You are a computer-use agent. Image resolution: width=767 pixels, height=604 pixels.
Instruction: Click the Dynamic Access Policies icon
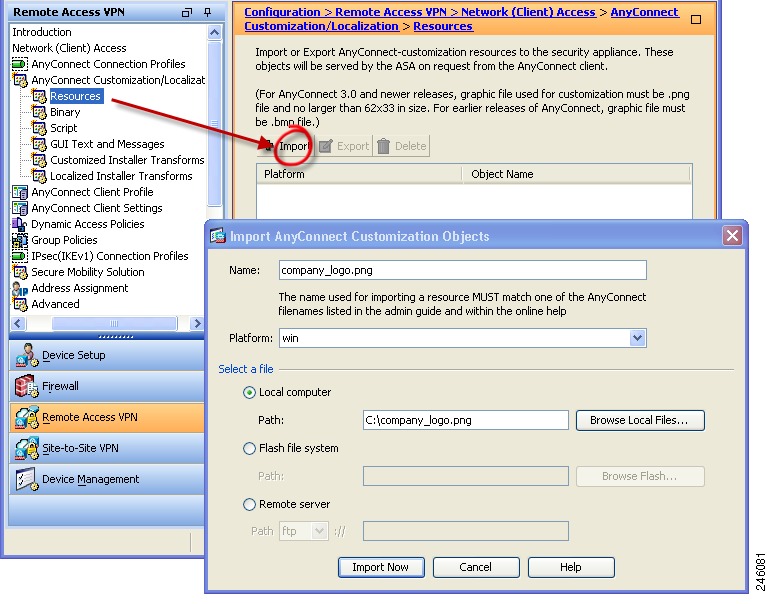[x=20, y=224]
